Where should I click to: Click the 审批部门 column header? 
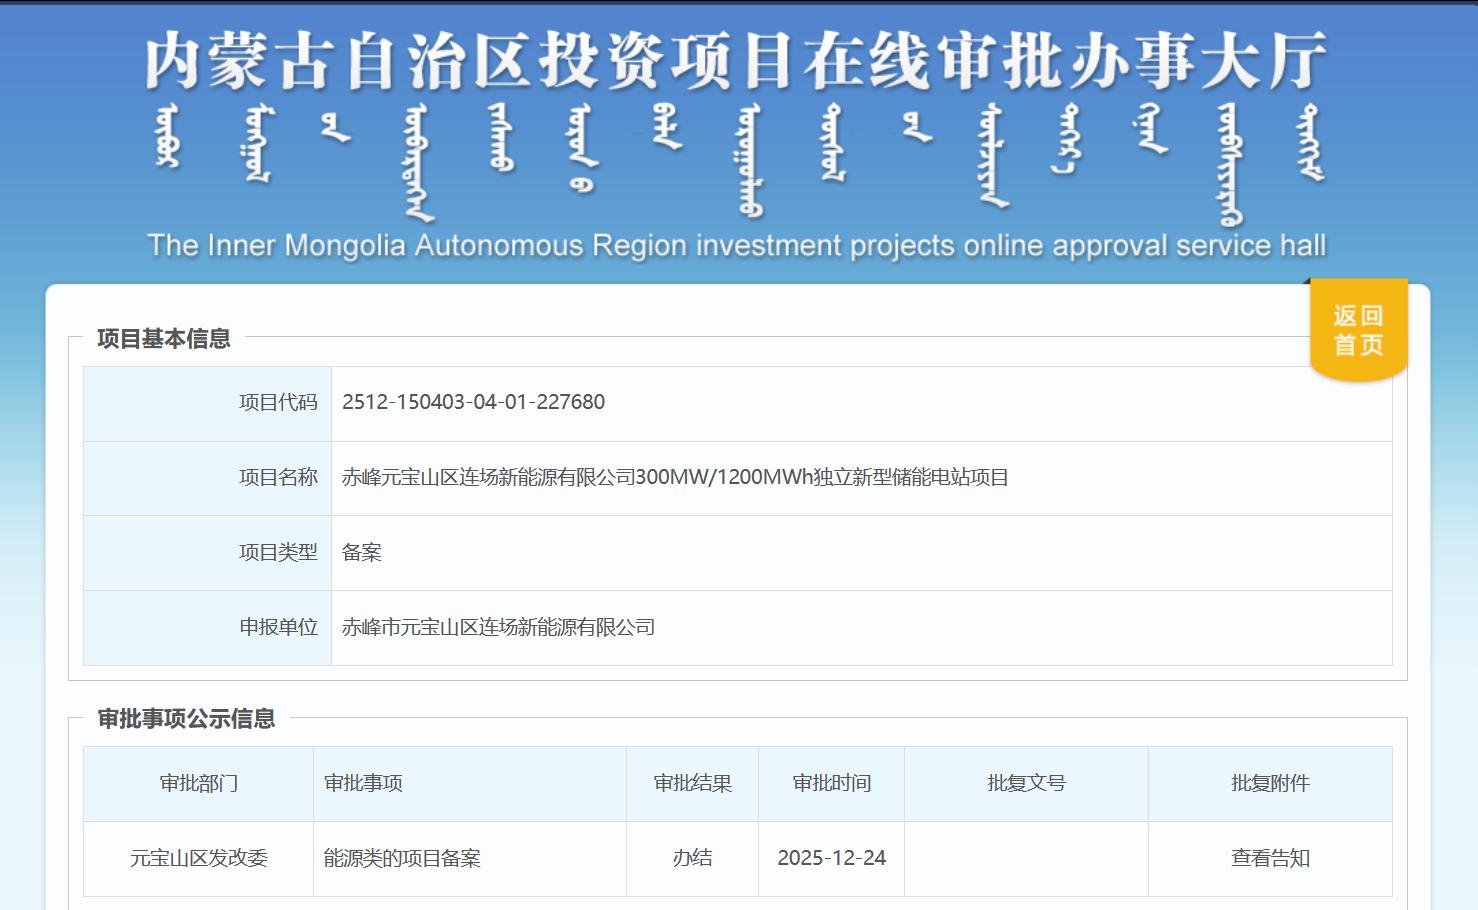click(x=199, y=784)
